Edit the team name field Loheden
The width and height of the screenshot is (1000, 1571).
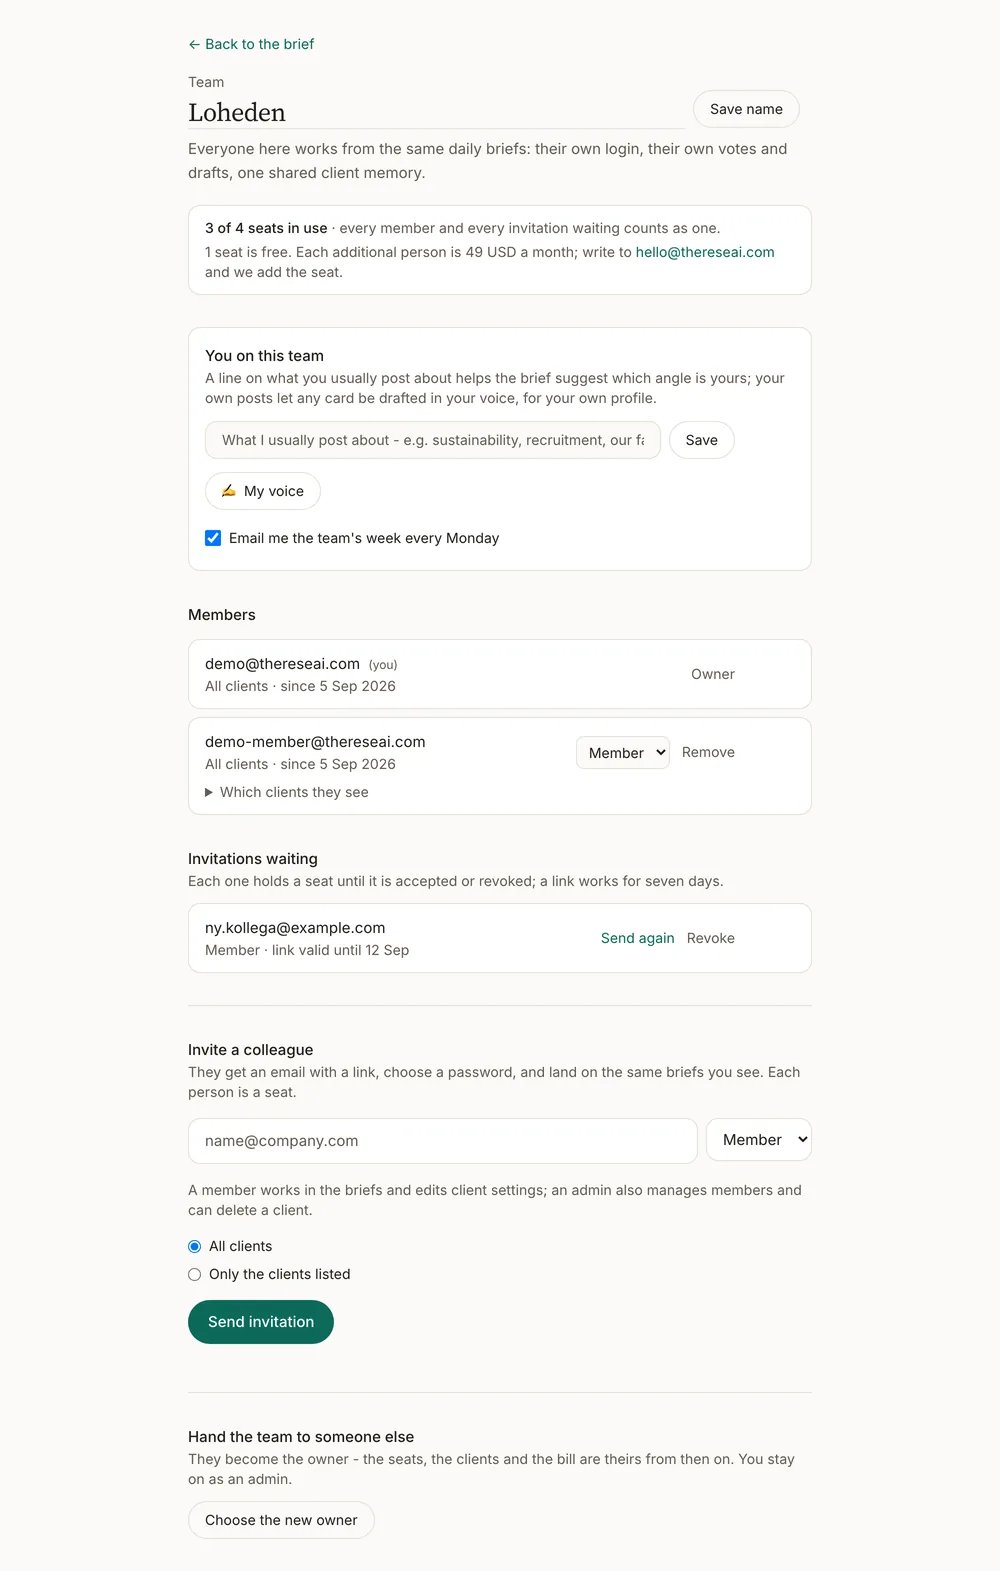tap(436, 112)
